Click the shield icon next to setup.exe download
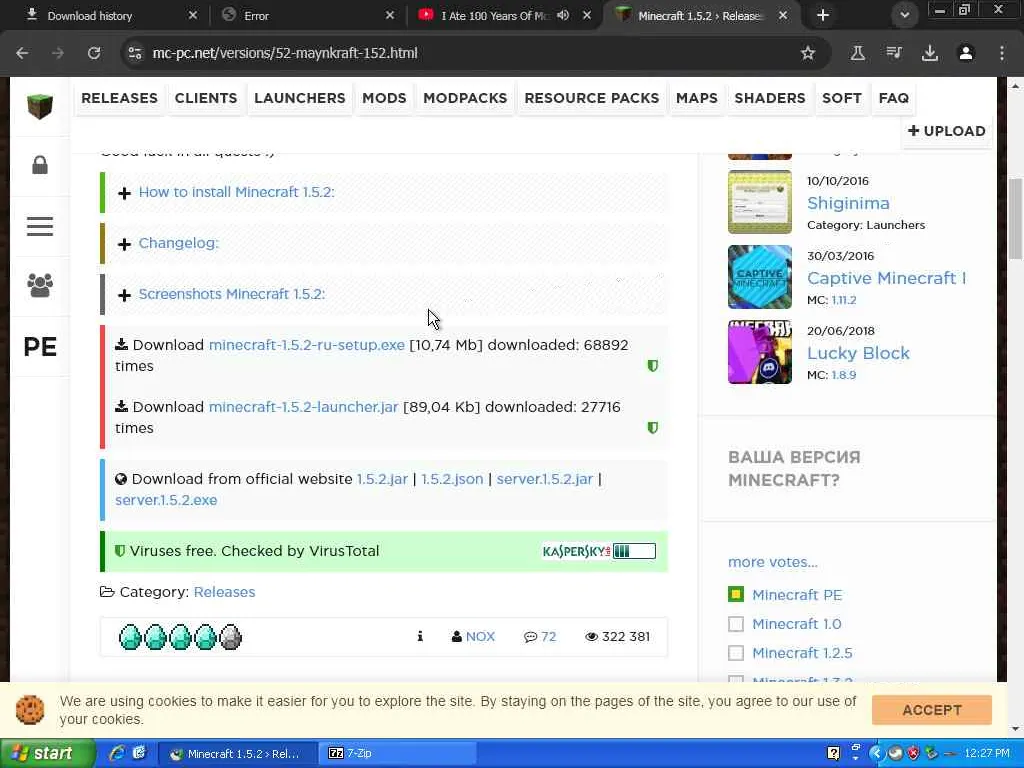Image resolution: width=1024 pixels, height=768 pixels. click(652, 366)
